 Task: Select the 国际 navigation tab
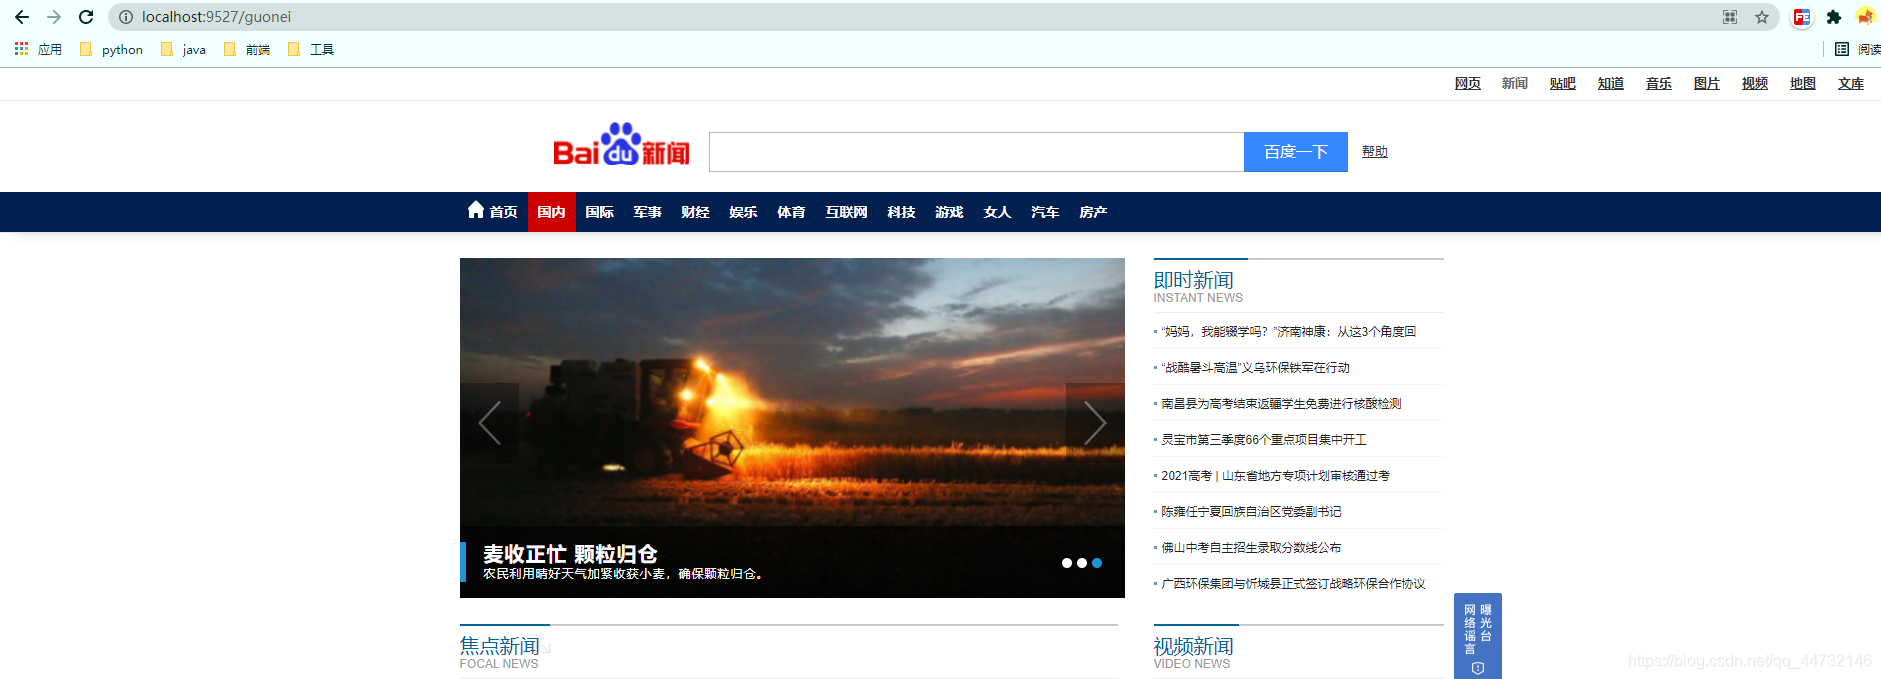600,212
